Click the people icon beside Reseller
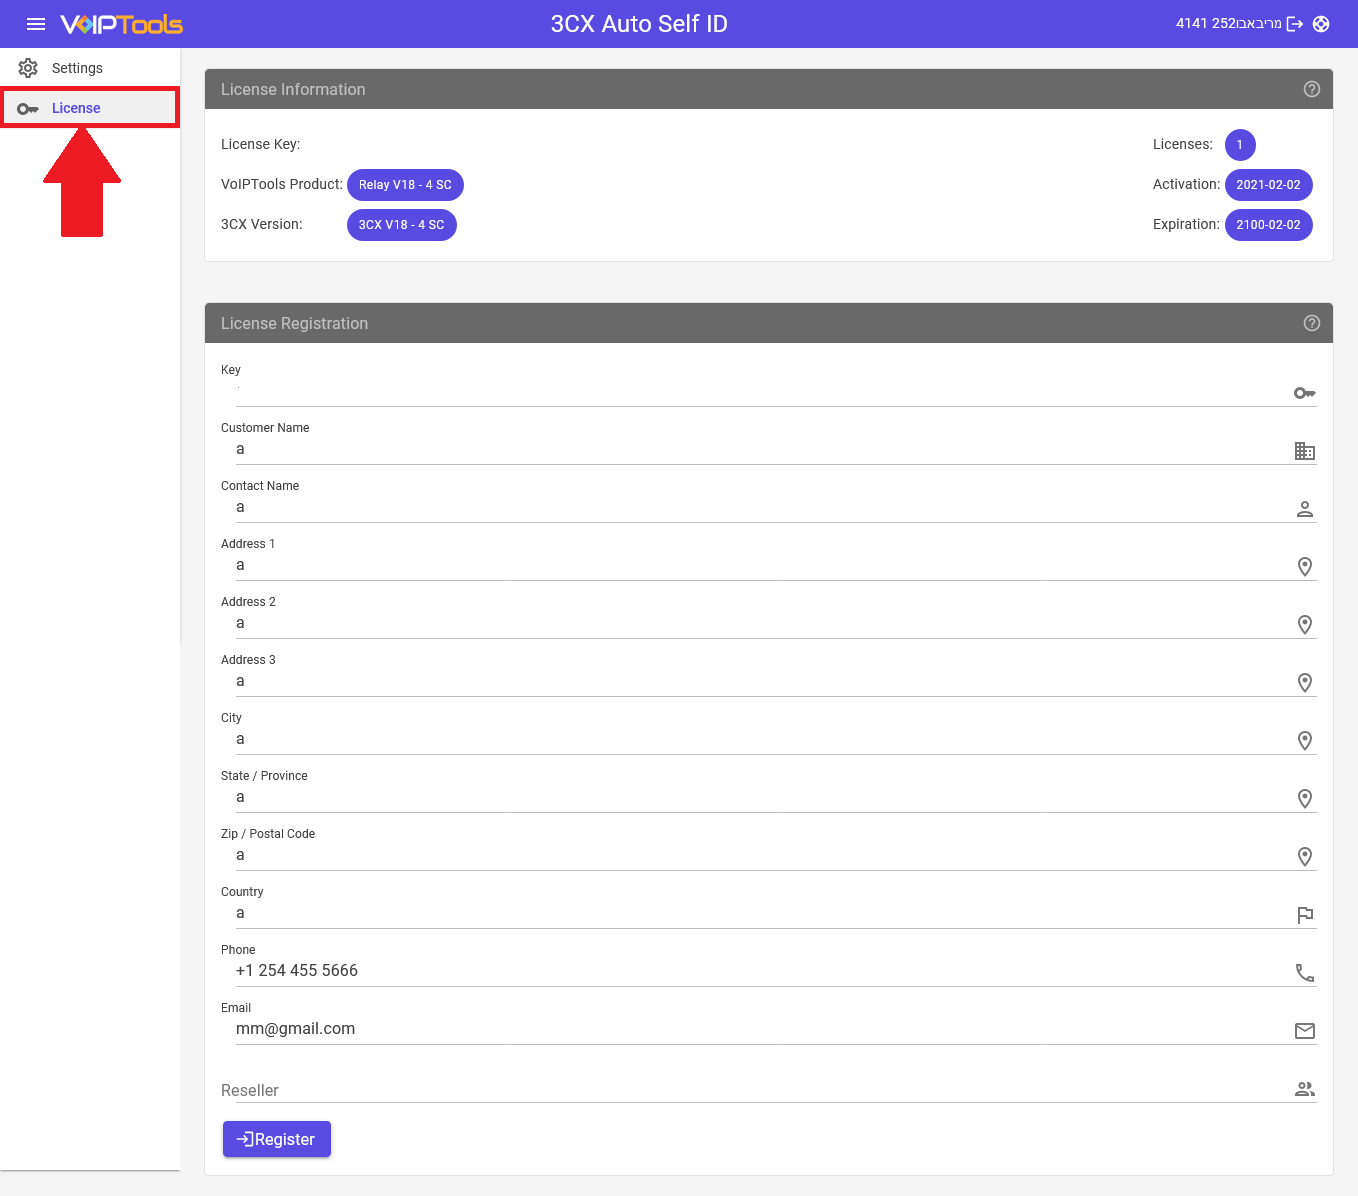 [x=1305, y=1088]
